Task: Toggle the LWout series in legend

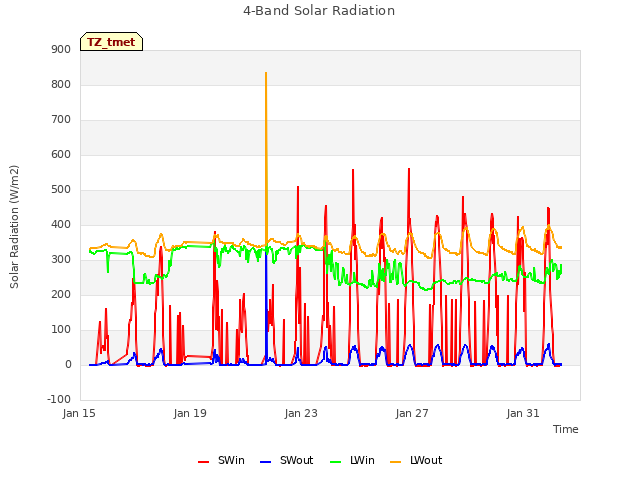Action: [416, 460]
